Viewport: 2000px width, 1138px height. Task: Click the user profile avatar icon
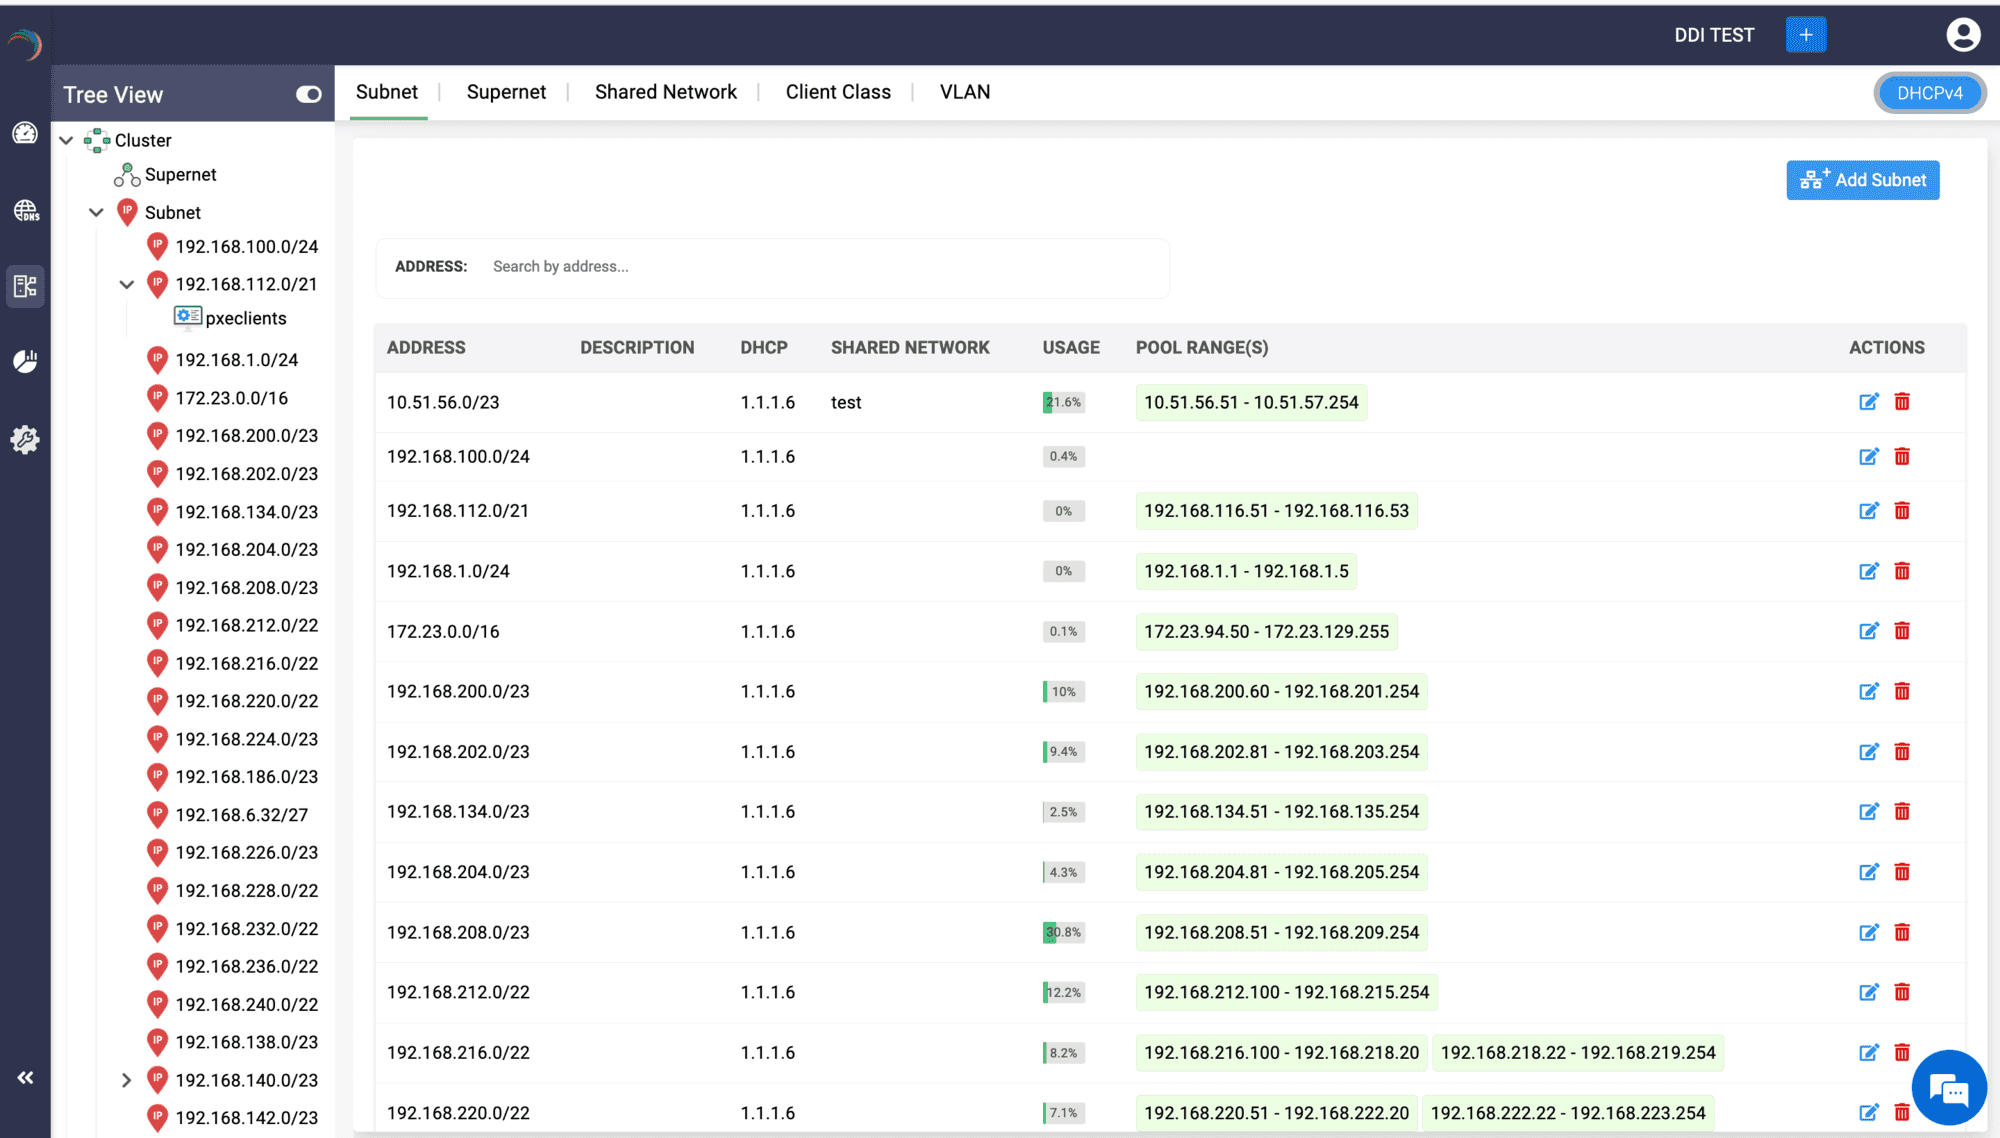(x=1962, y=35)
